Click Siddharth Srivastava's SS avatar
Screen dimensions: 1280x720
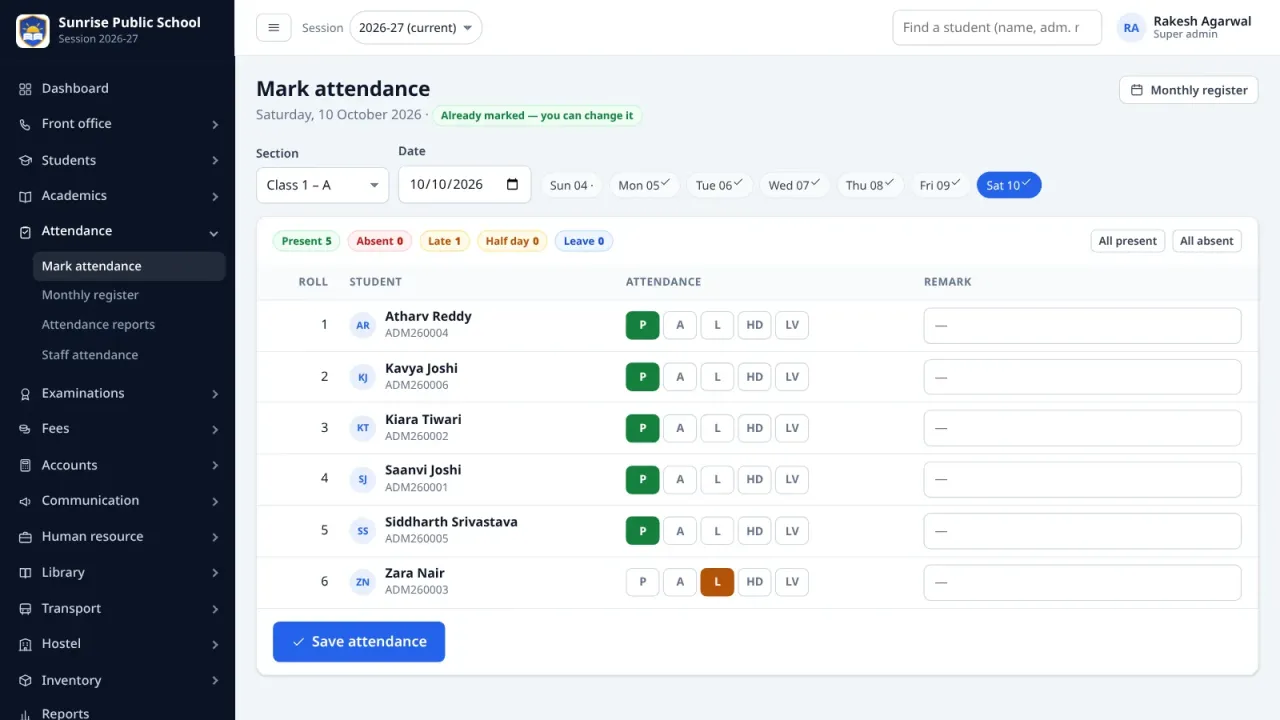tap(363, 531)
